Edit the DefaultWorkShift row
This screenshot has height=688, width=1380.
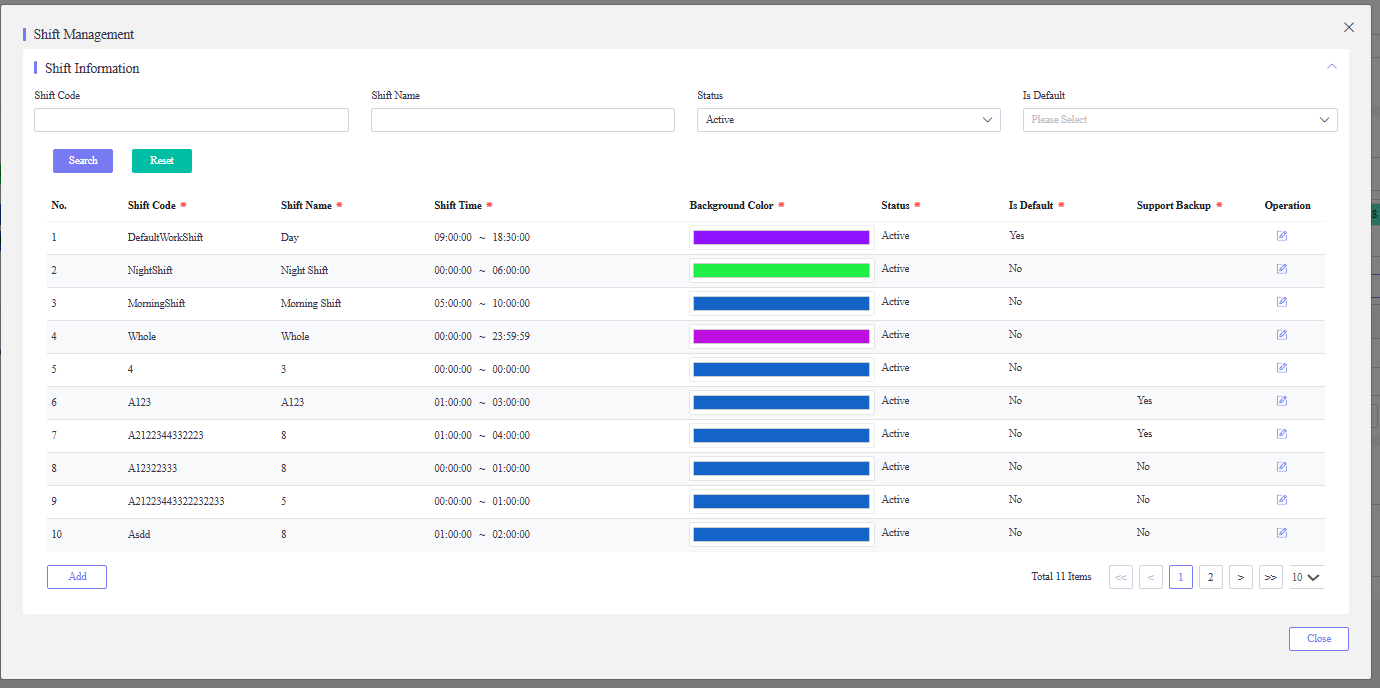click(1281, 236)
